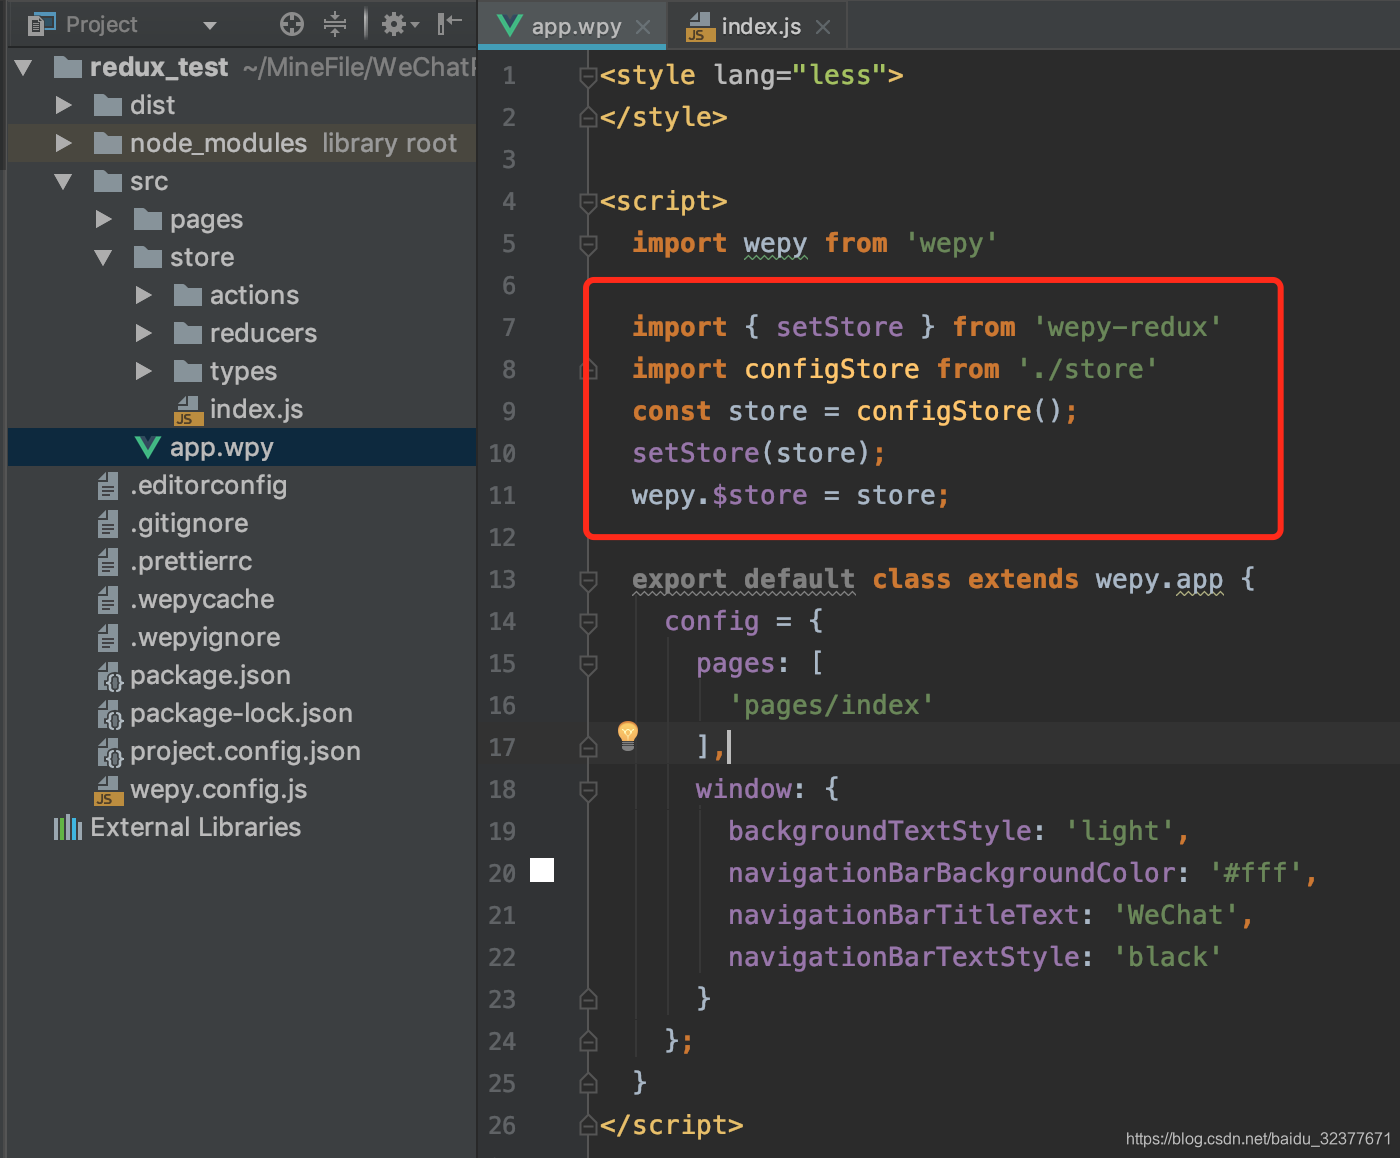
Task: Click 'pages/index' string on line 16
Action: click(x=831, y=705)
